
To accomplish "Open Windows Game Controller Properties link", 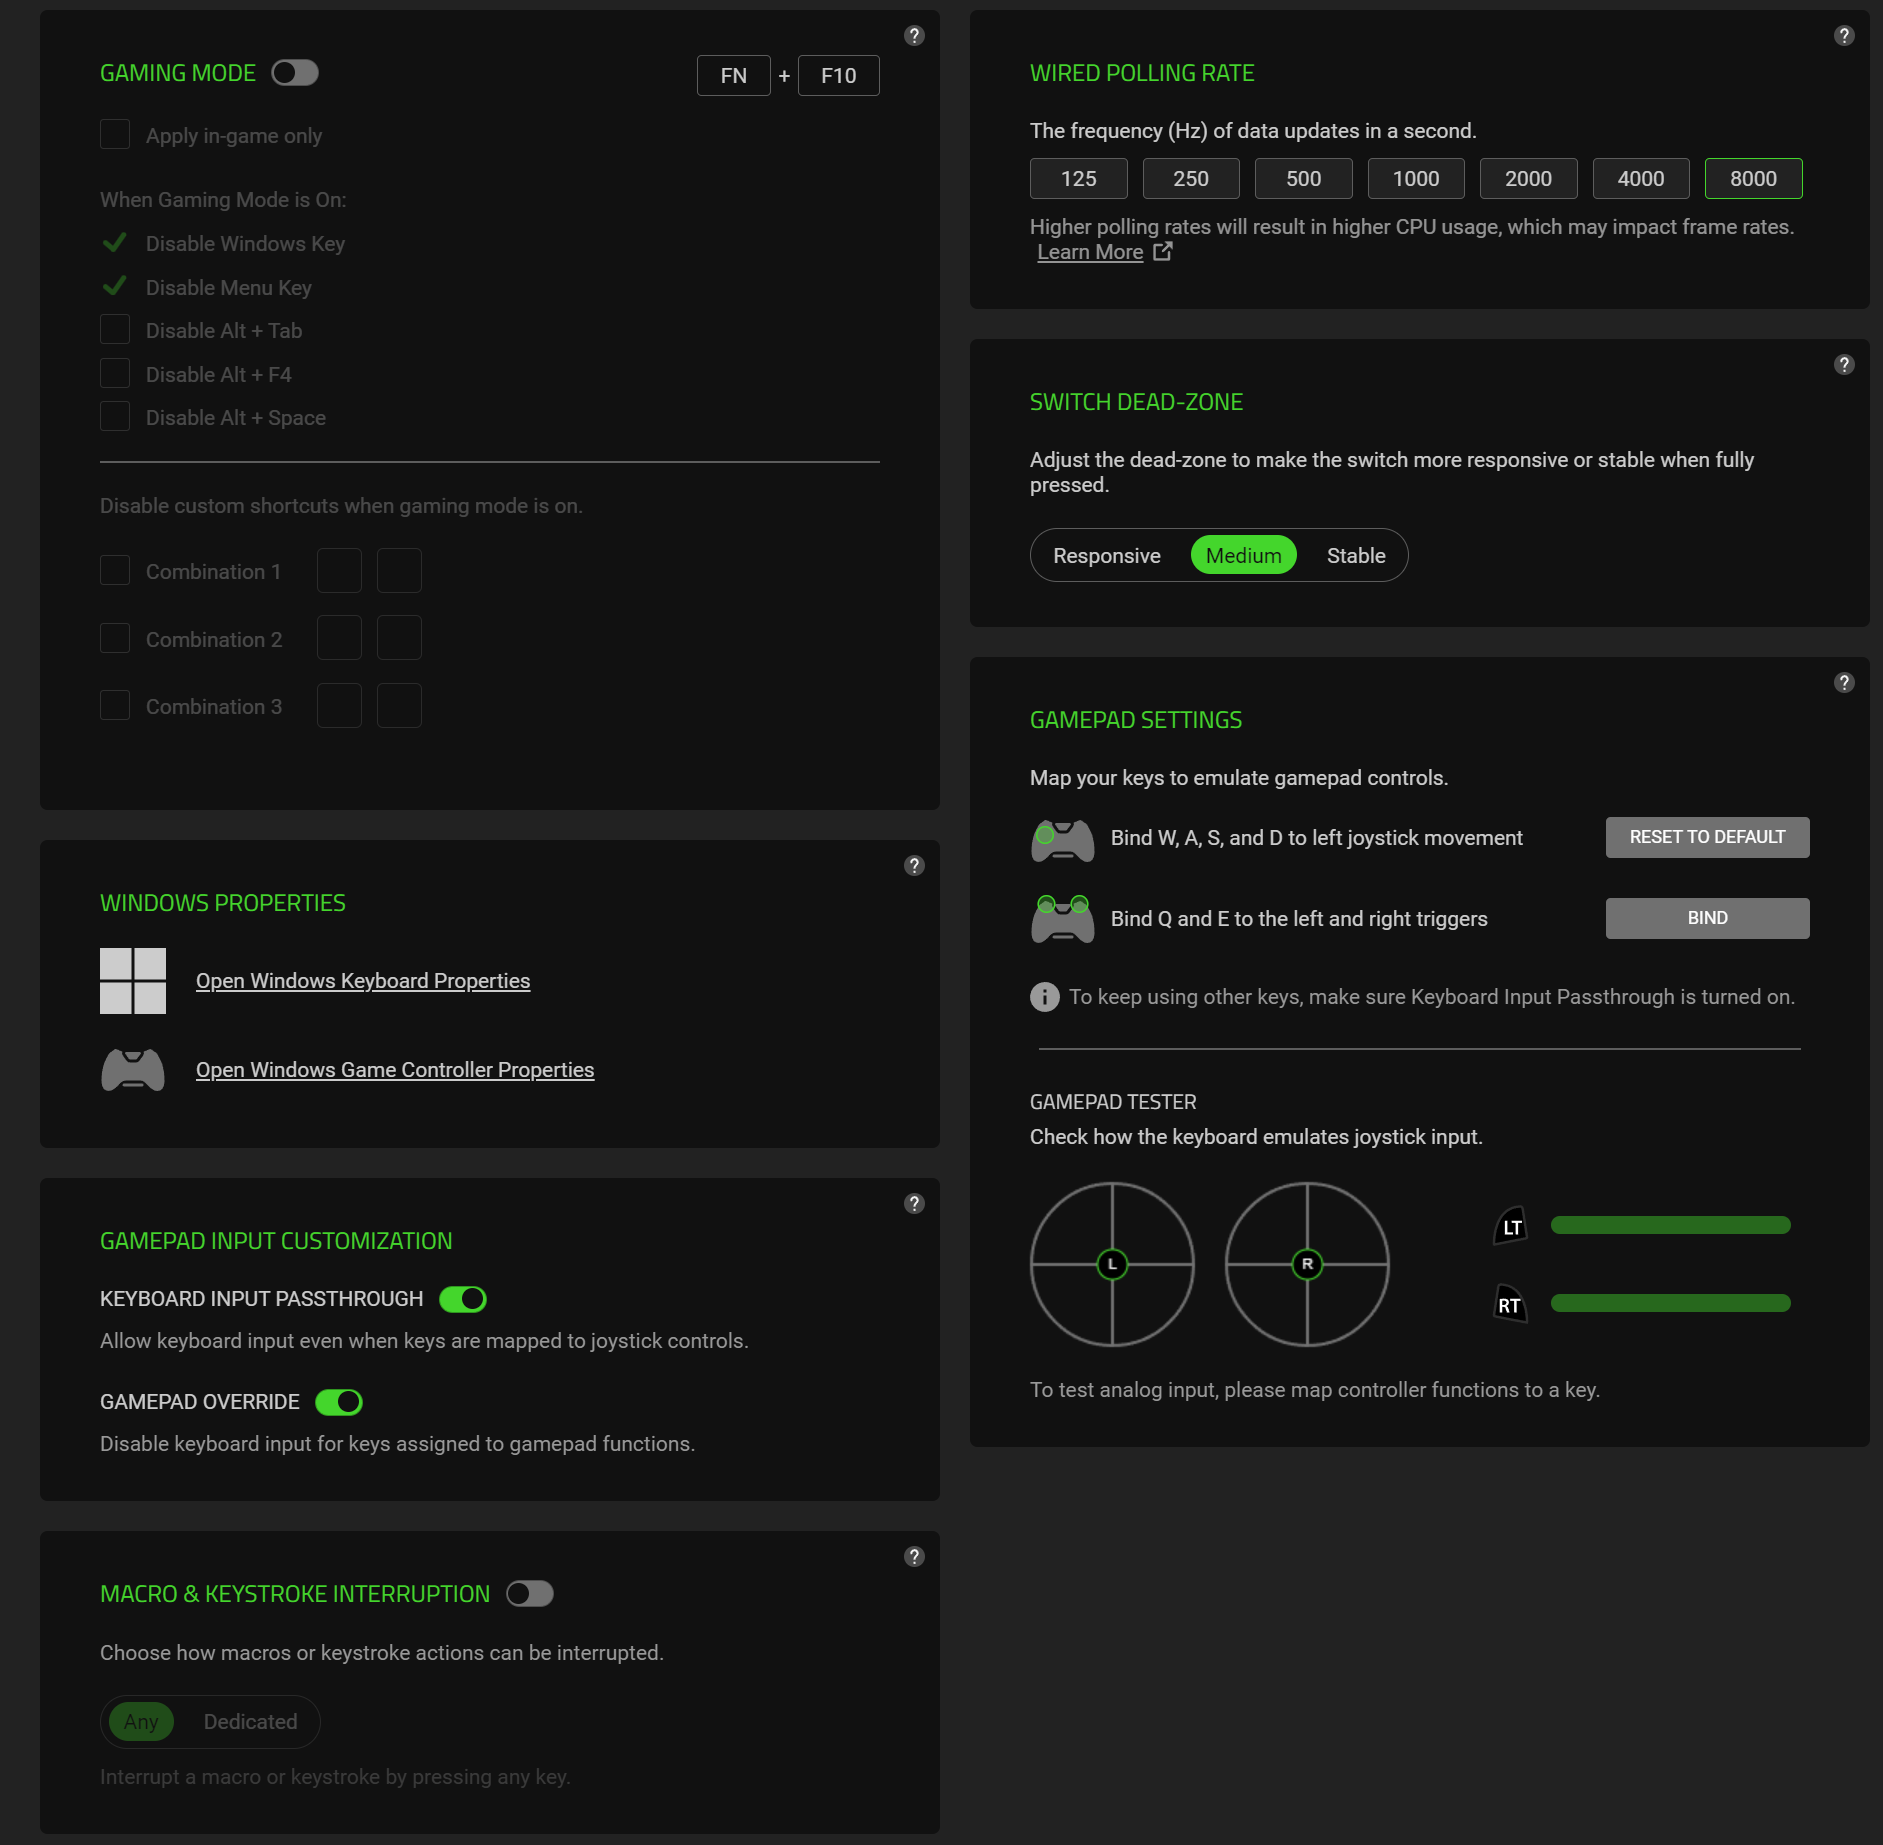I will pos(395,1070).
